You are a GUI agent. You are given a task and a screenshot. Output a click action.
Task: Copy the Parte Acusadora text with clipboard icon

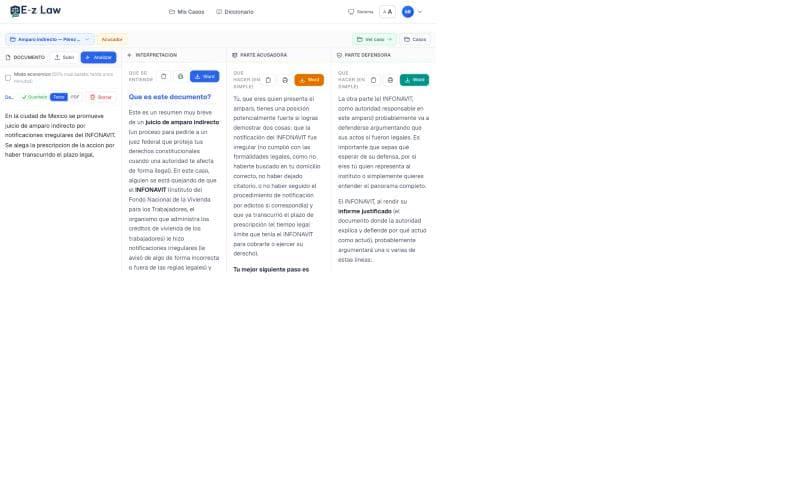tap(268, 80)
